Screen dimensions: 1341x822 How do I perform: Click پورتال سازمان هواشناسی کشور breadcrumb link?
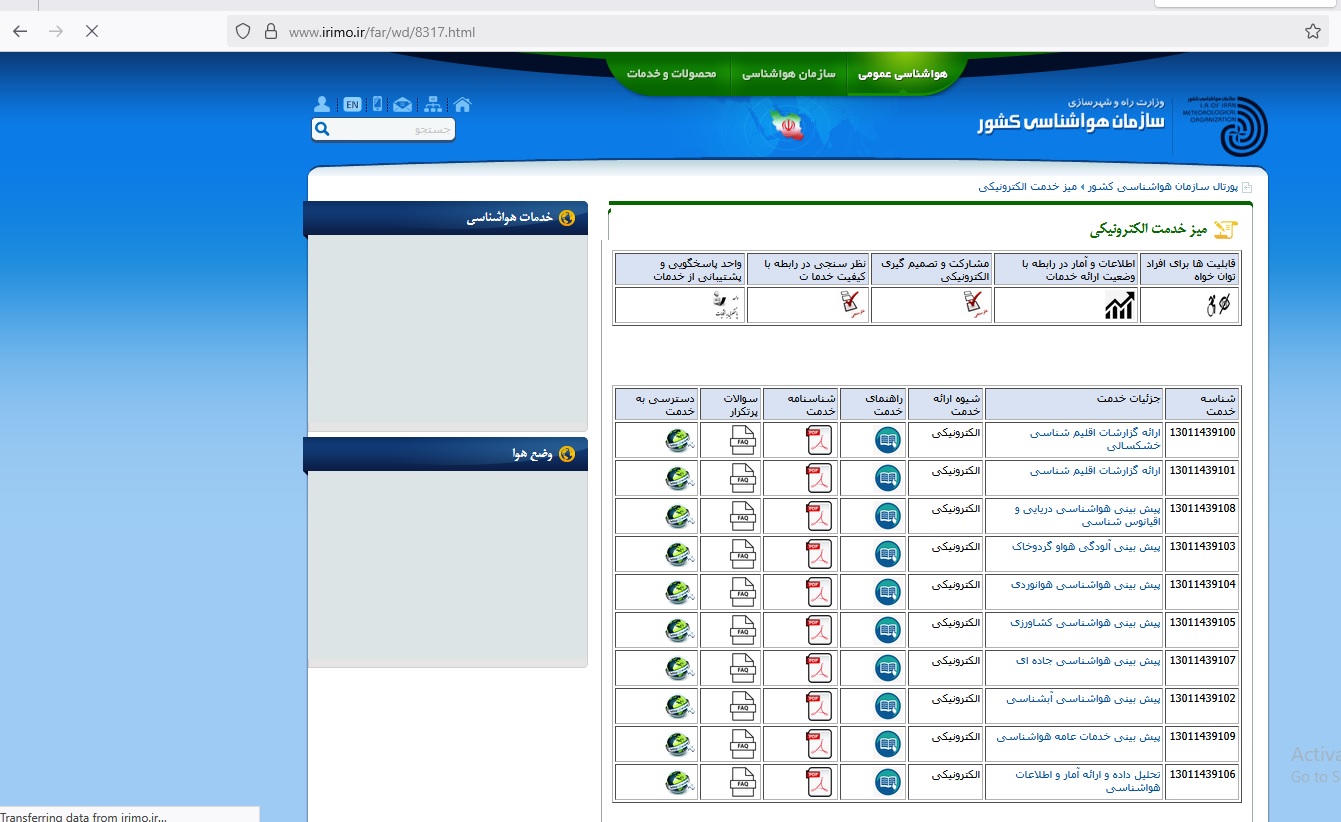coord(1162,187)
